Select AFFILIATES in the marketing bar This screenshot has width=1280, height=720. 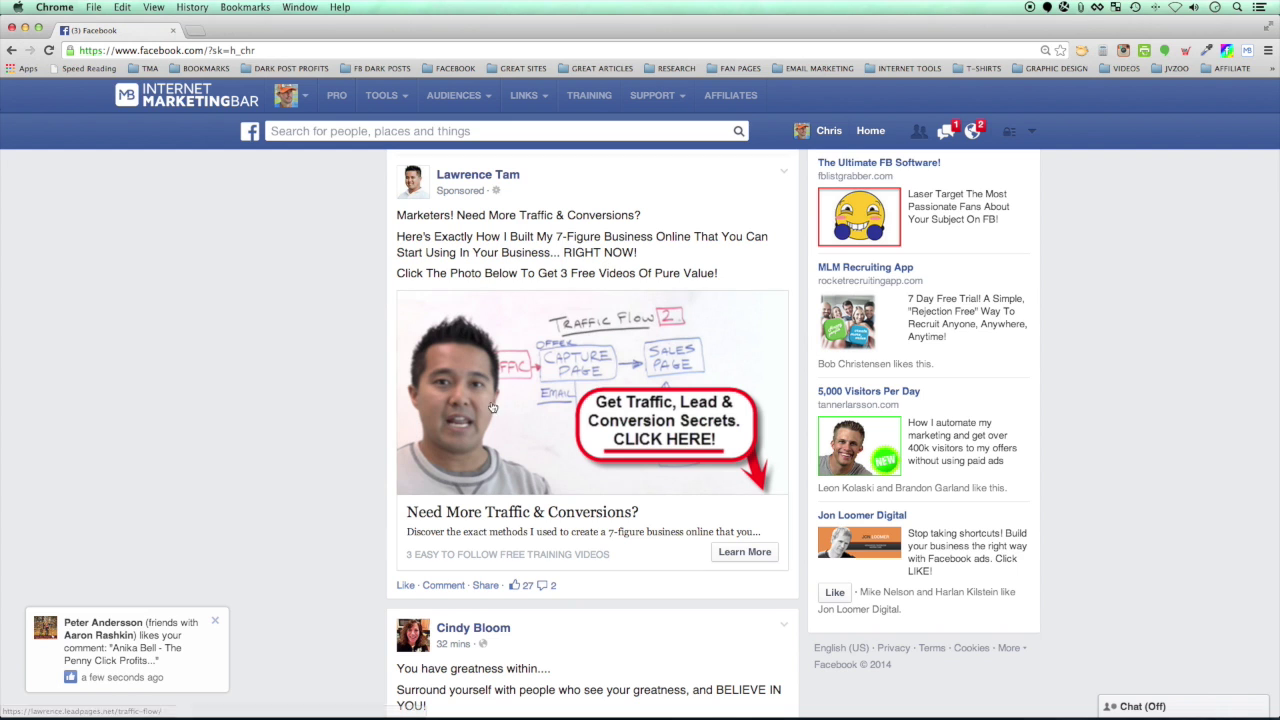pos(731,95)
